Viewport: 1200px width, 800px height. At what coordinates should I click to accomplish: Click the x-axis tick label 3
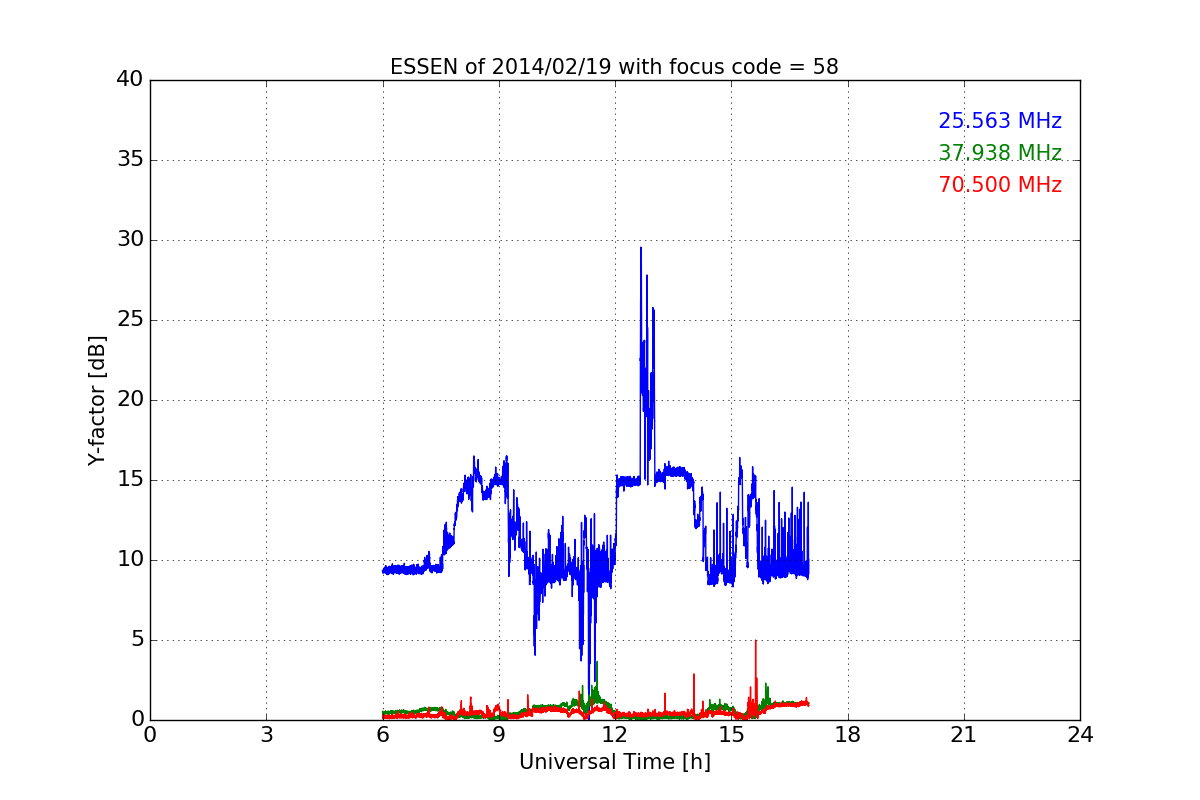(266, 735)
